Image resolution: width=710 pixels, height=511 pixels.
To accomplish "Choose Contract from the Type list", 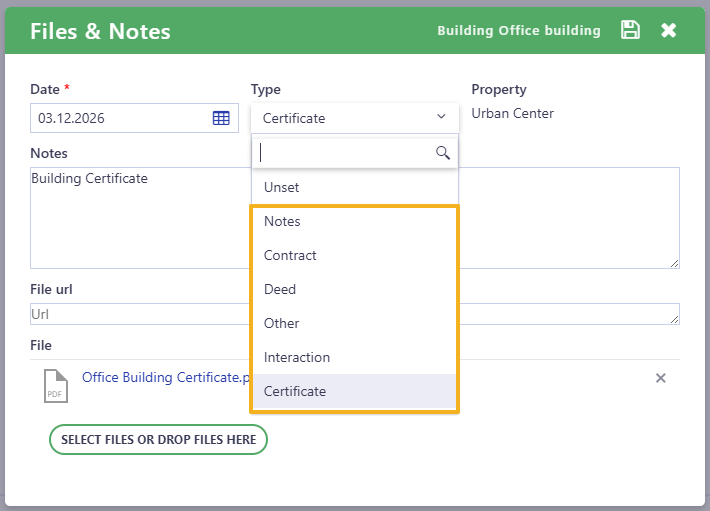I will tap(355, 255).
